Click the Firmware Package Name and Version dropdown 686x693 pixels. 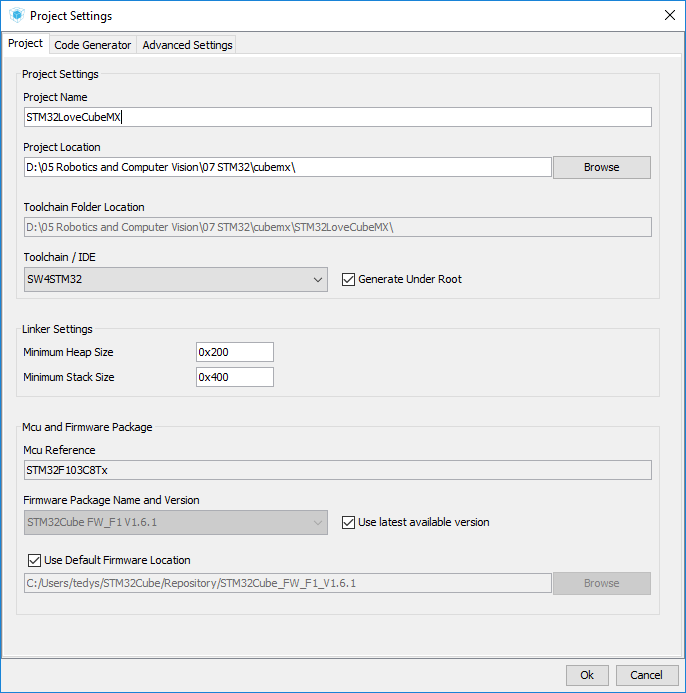(x=175, y=522)
